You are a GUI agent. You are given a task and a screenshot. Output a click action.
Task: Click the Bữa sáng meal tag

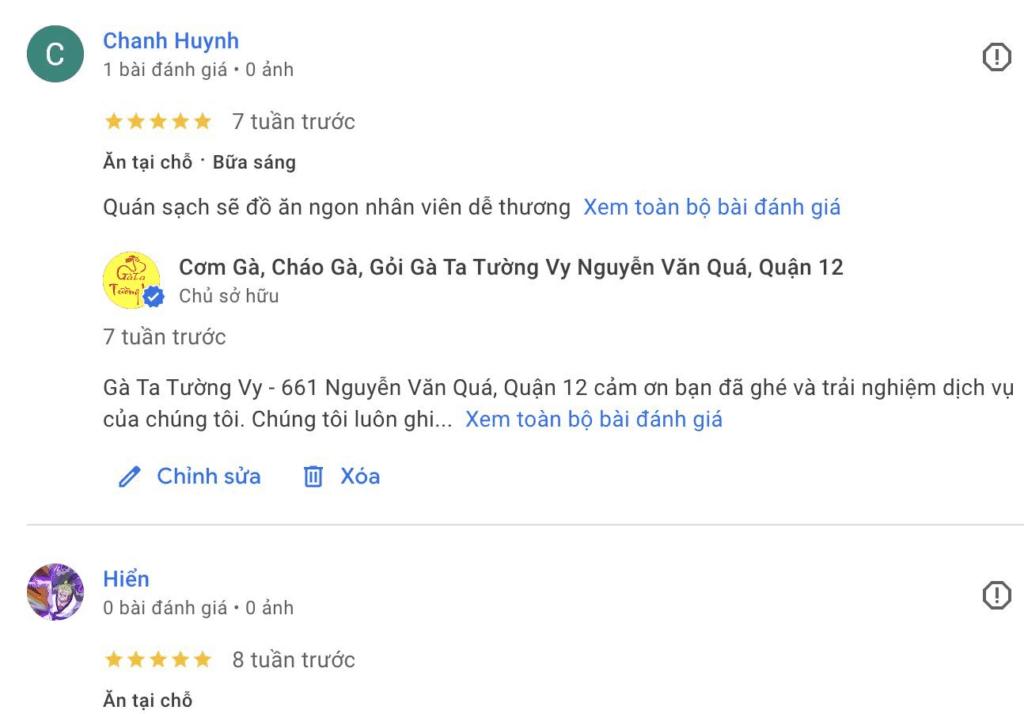point(254,162)
